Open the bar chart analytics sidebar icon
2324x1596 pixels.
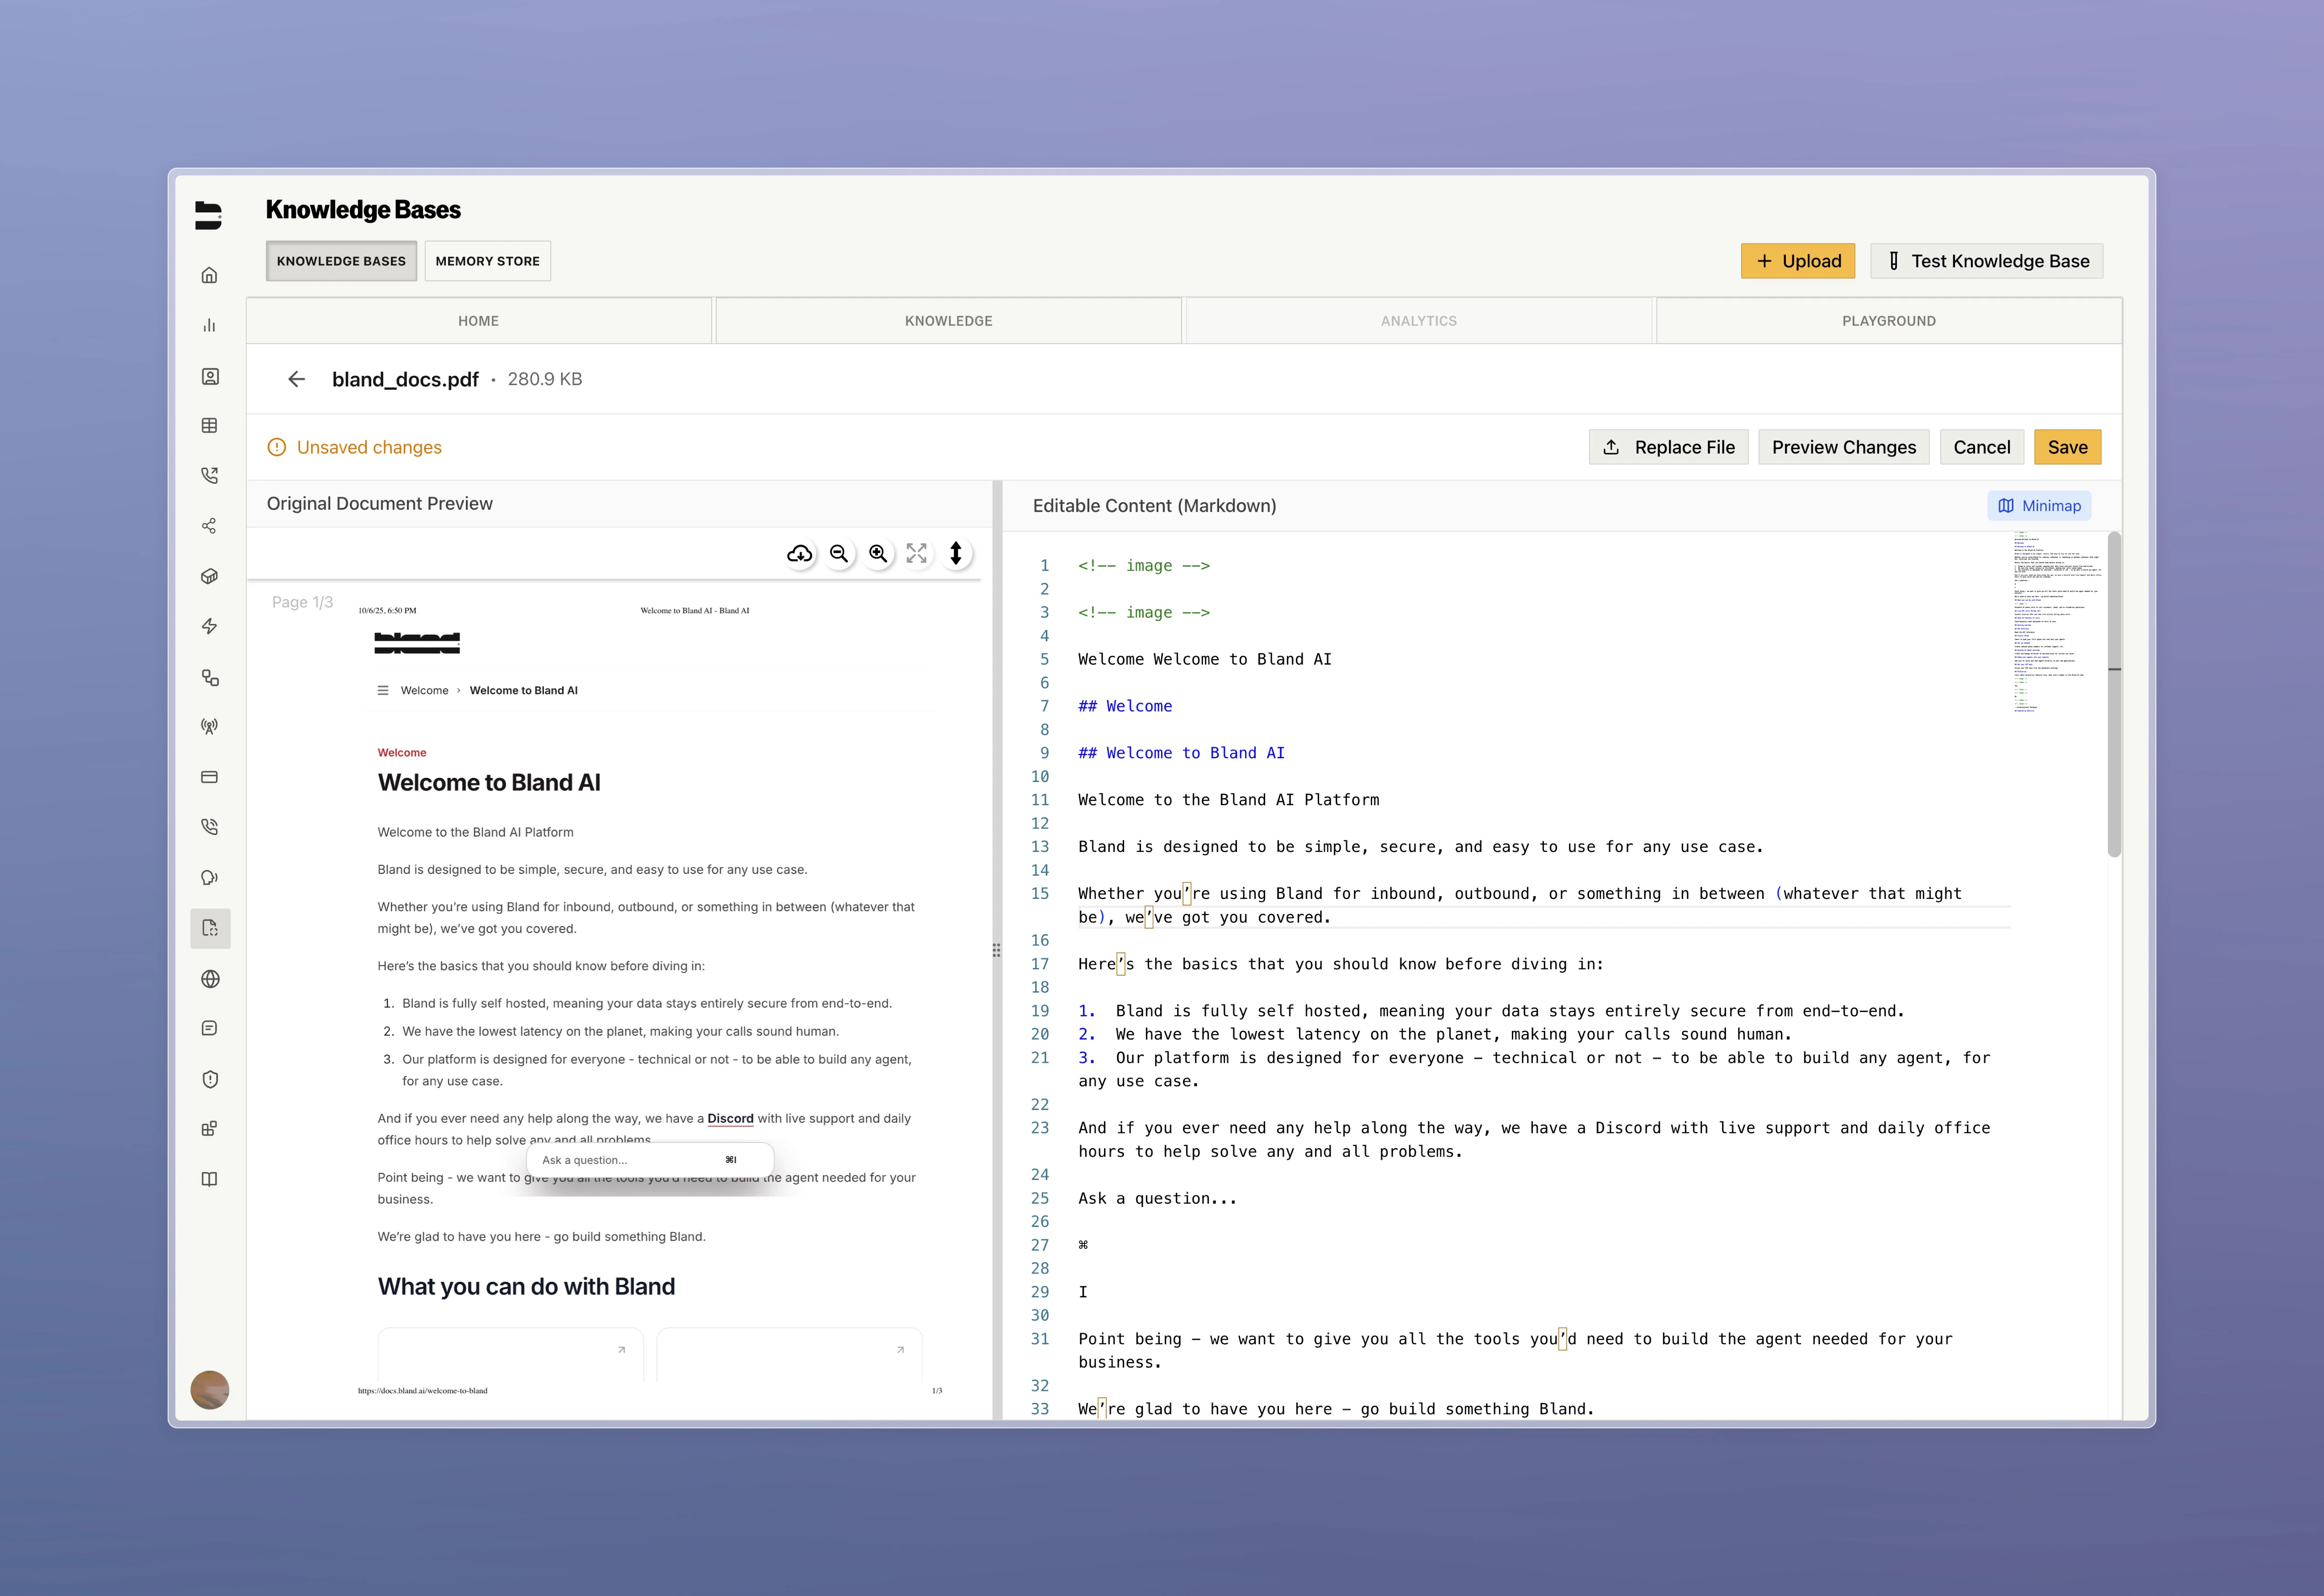pyautogui.click(x=209, y=325)
